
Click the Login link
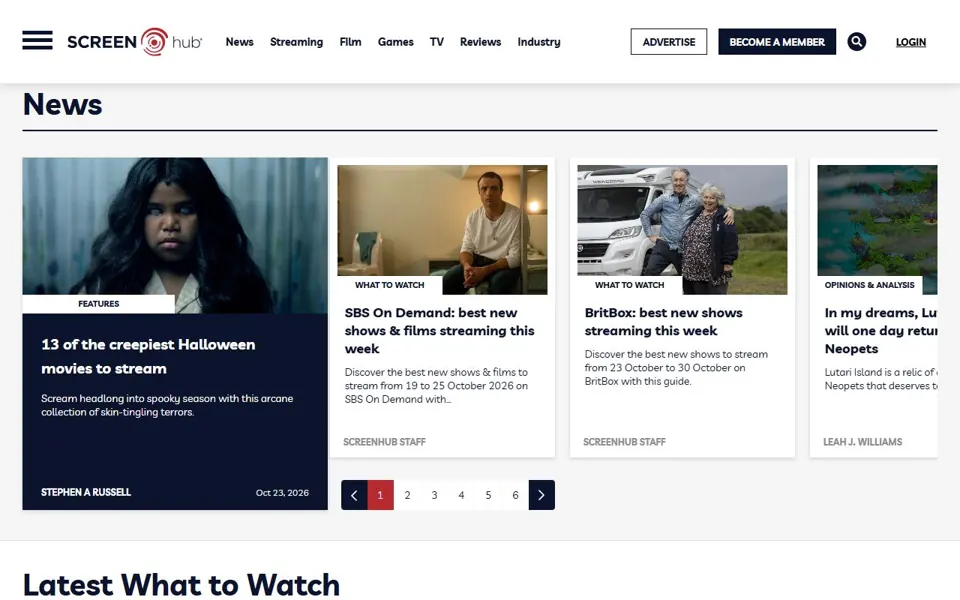(x=910, y=42)
